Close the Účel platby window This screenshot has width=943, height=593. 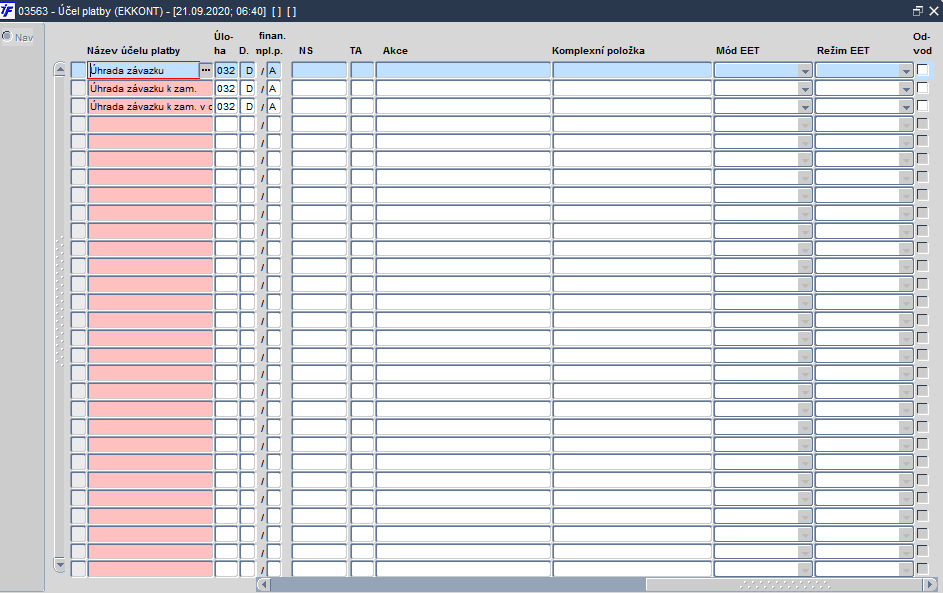(933, 11)
